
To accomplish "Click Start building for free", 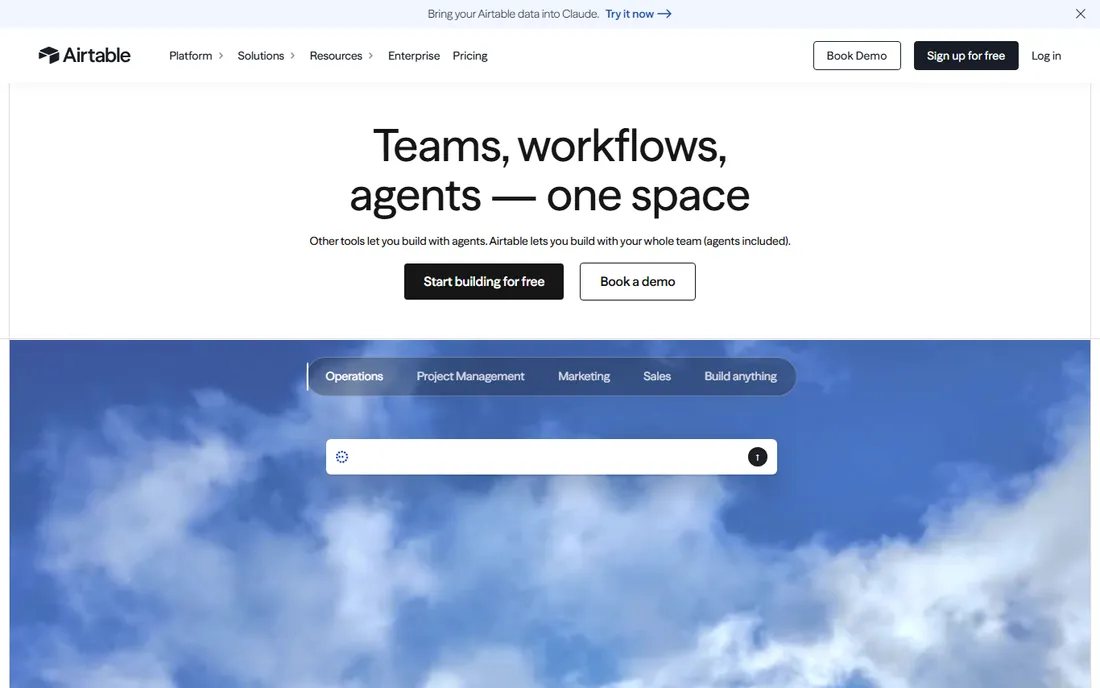I will pos(483,281).
